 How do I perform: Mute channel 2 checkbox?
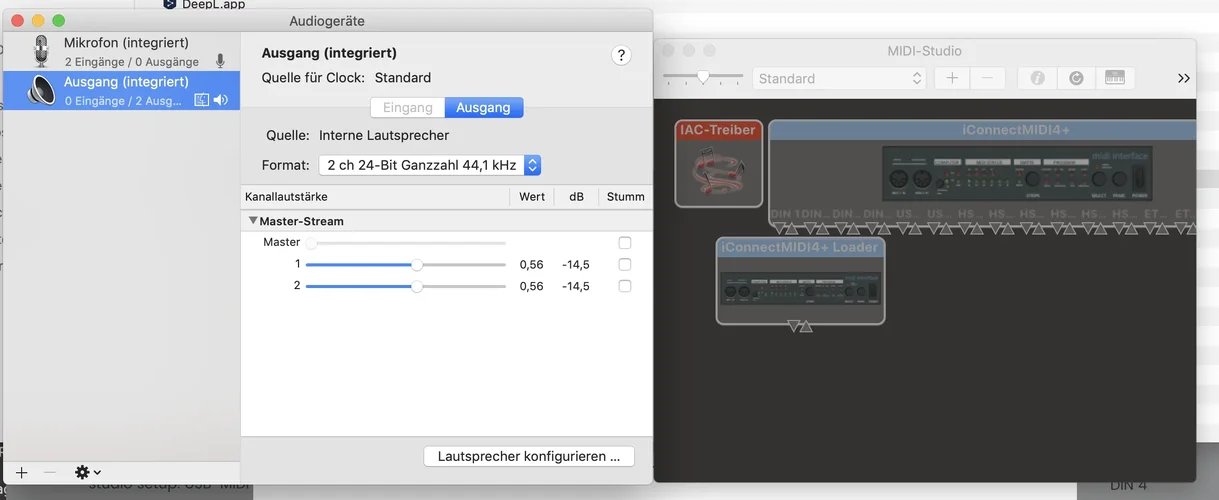[x=625, y=286]
